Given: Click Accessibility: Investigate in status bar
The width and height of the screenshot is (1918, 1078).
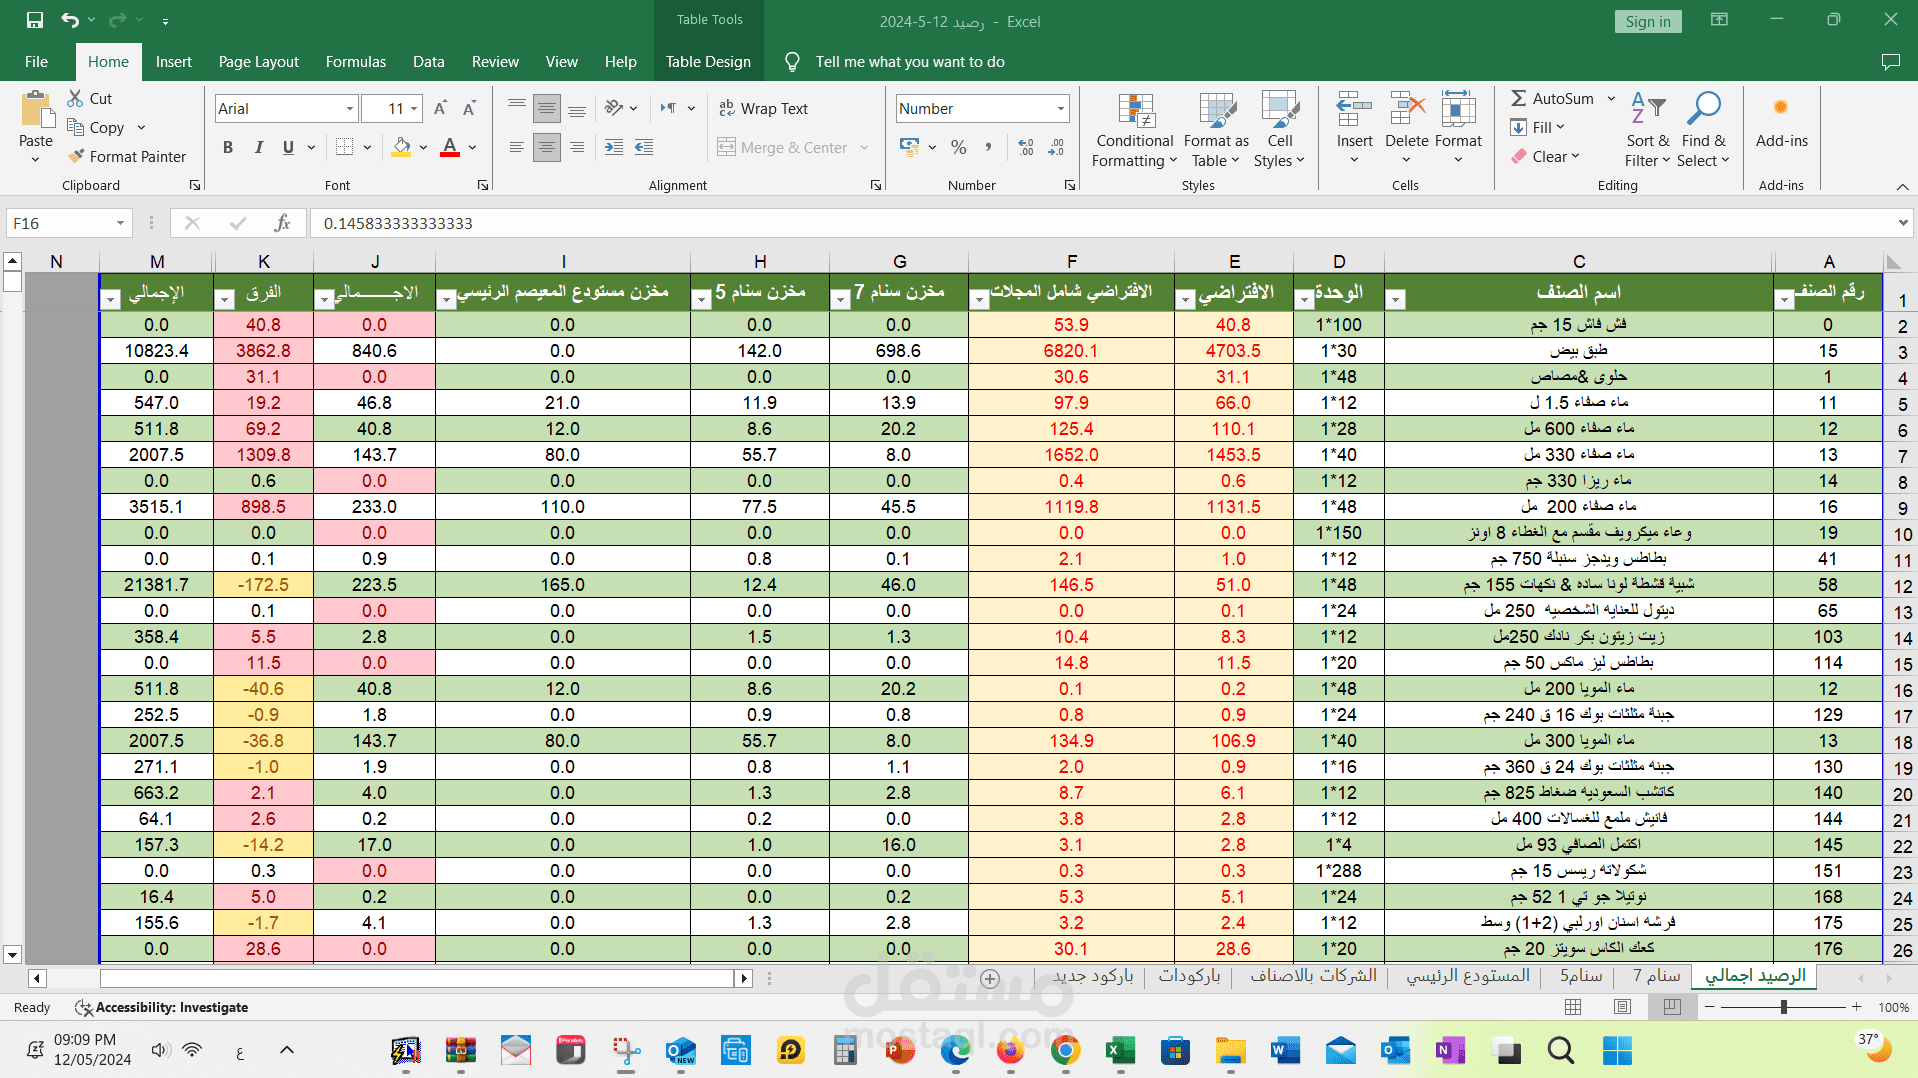Looking at the screenshot, I should point(162,1007).
